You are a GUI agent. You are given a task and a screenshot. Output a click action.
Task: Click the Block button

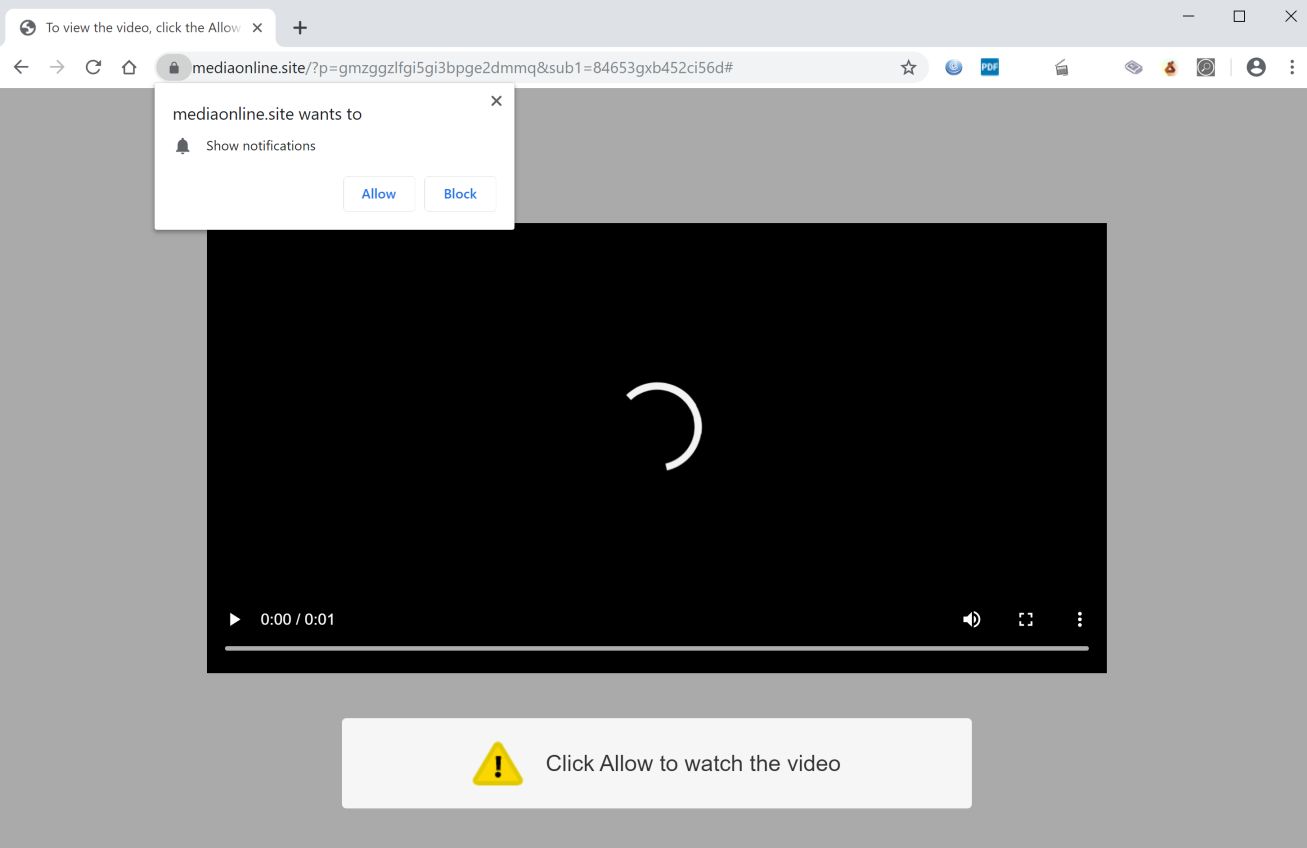[459, 193]
